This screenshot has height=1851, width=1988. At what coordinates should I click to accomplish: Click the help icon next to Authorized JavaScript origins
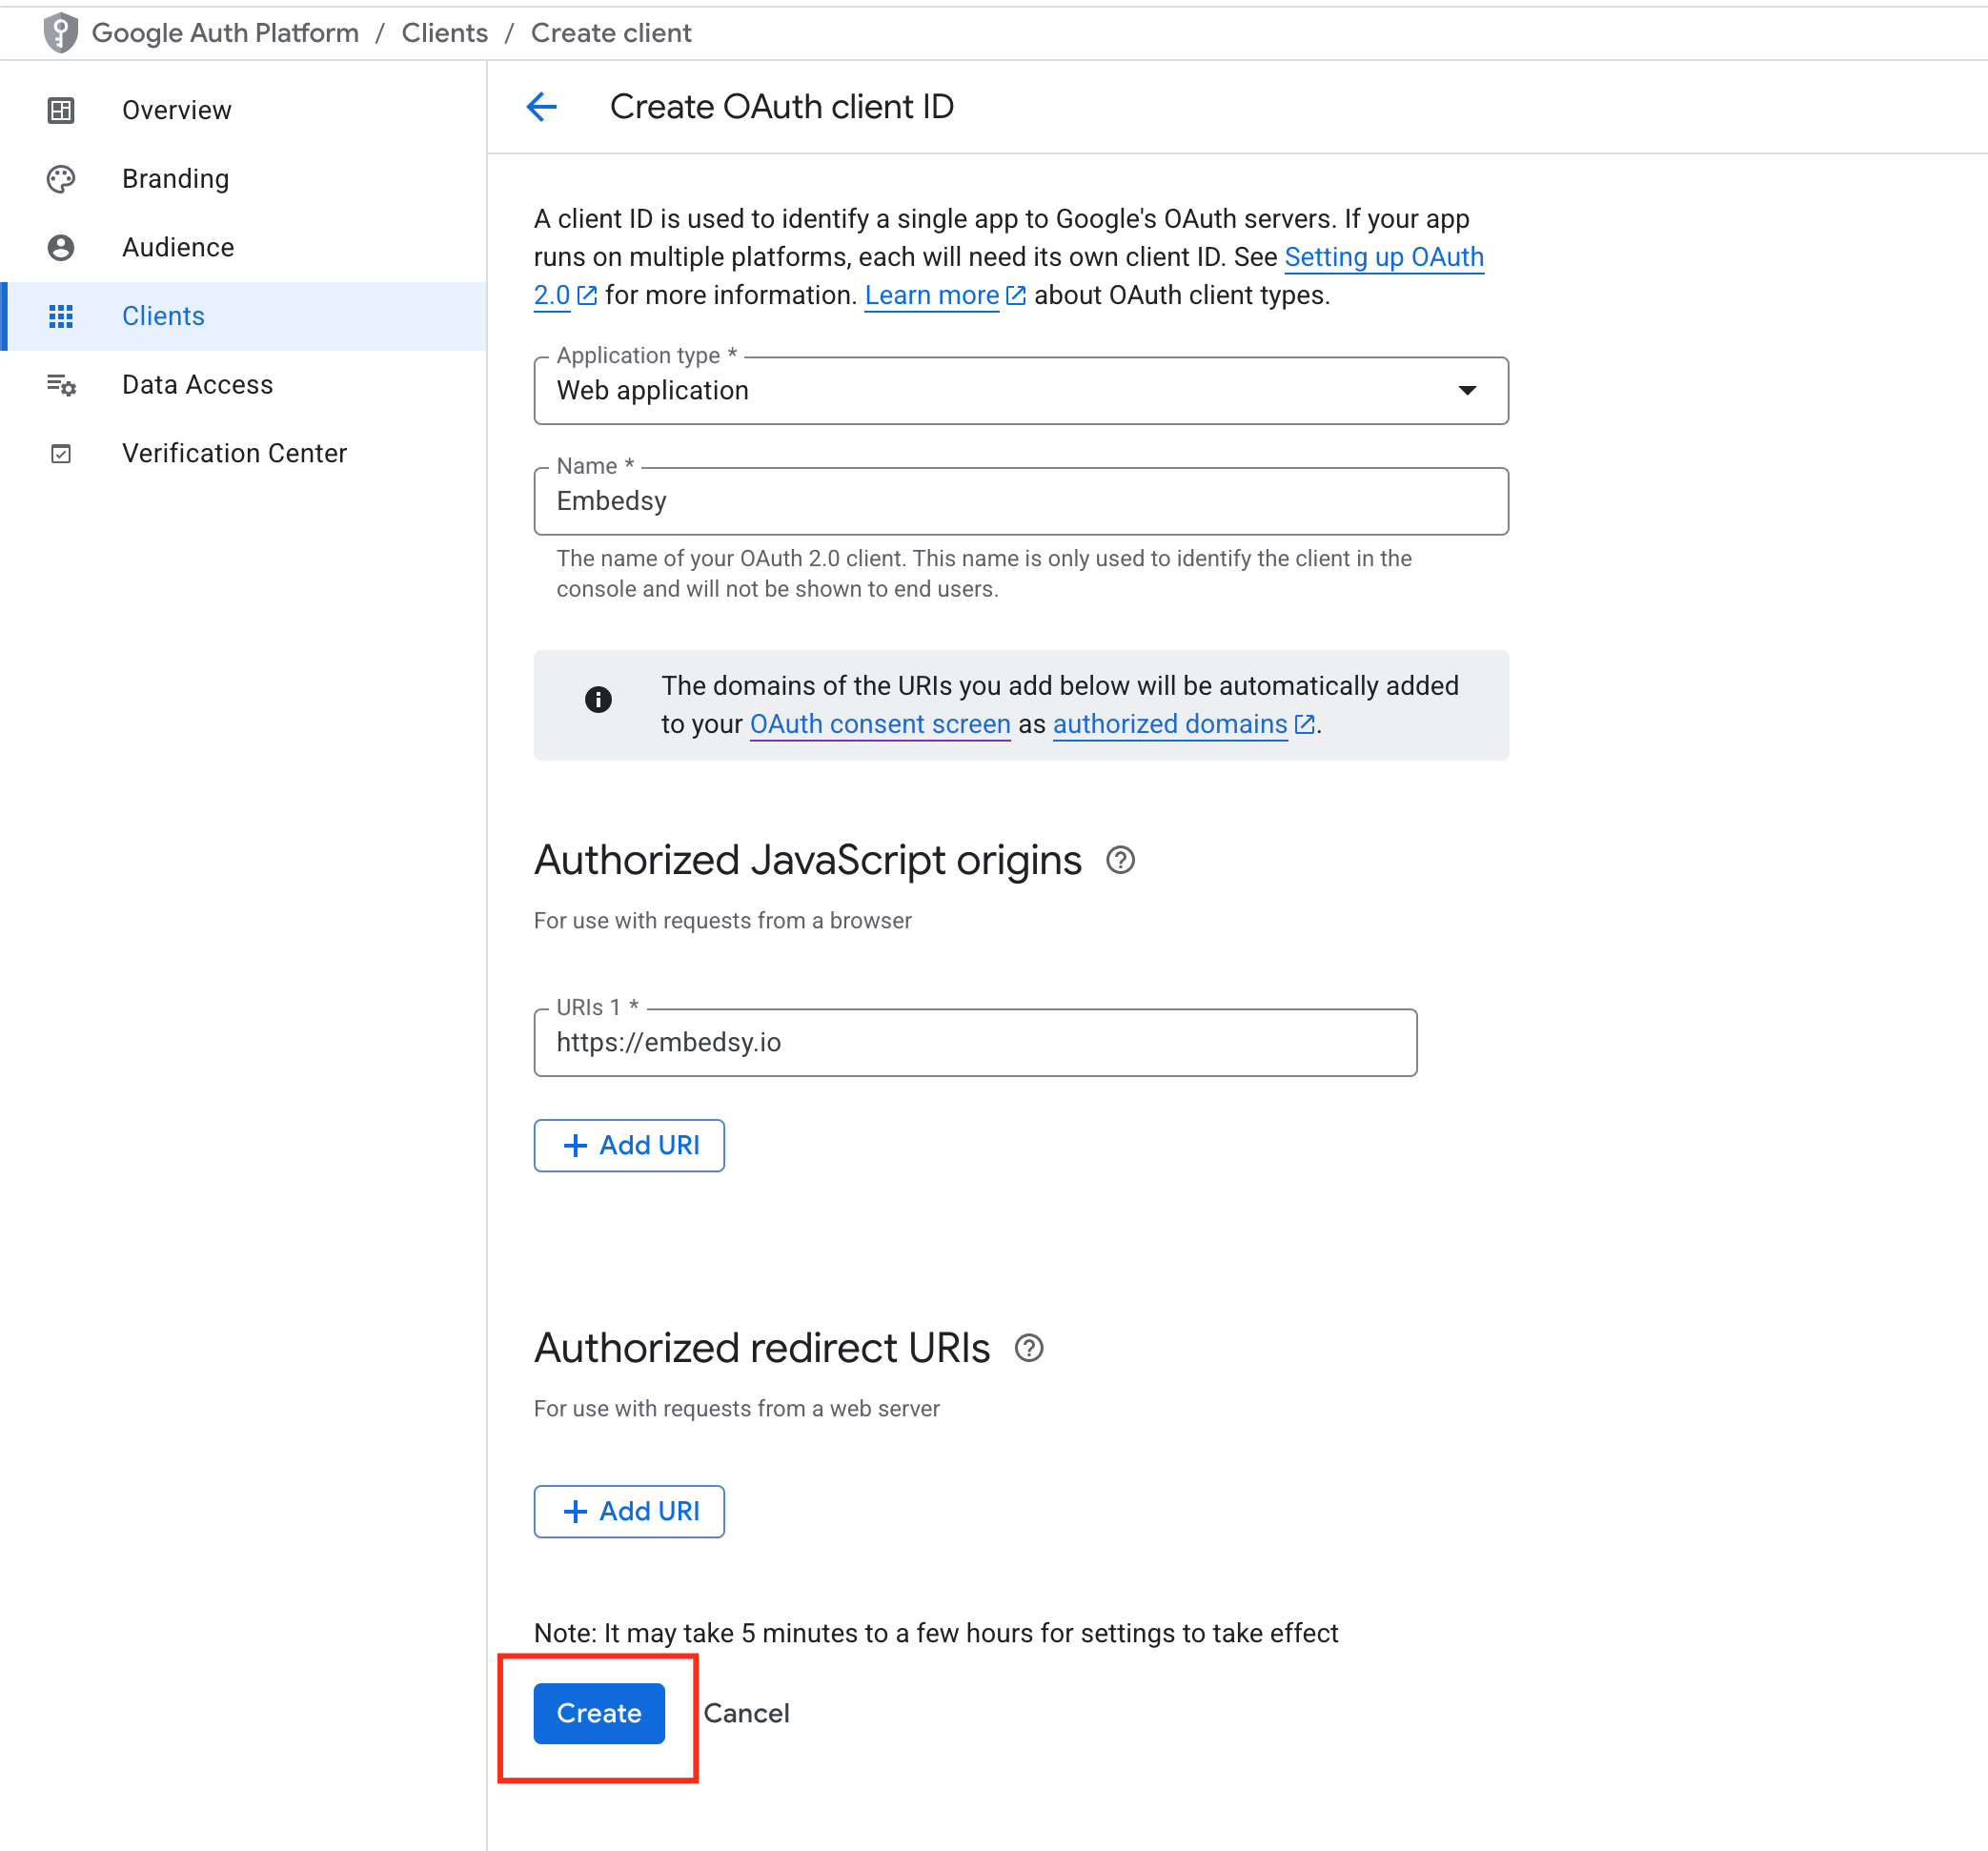tap(1121, 860)
